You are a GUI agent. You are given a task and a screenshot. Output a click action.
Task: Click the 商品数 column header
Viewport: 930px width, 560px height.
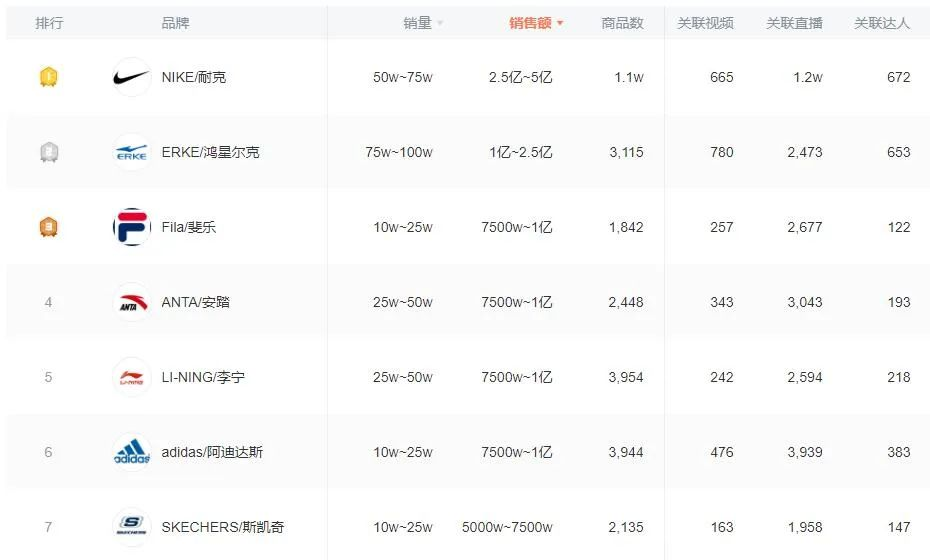(x=622, y=23)
